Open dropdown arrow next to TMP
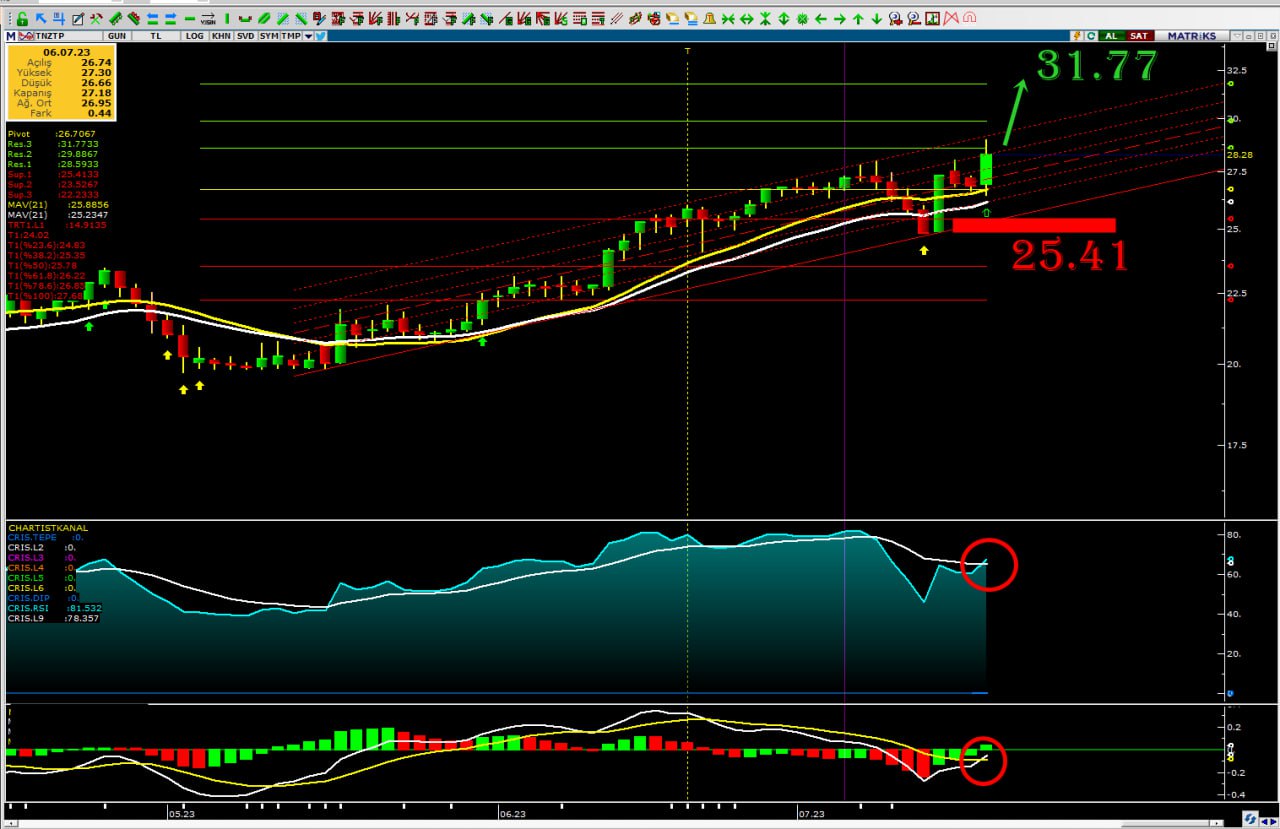 point(306,36)
